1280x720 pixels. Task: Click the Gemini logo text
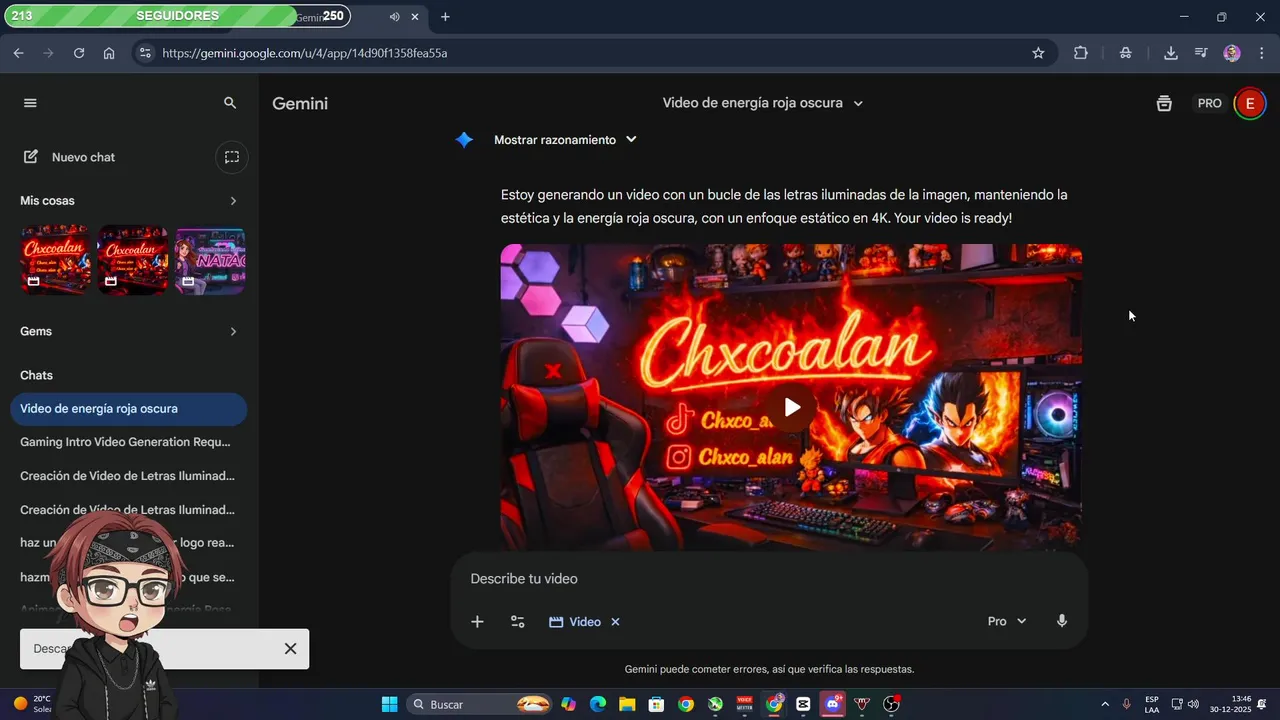300,104
